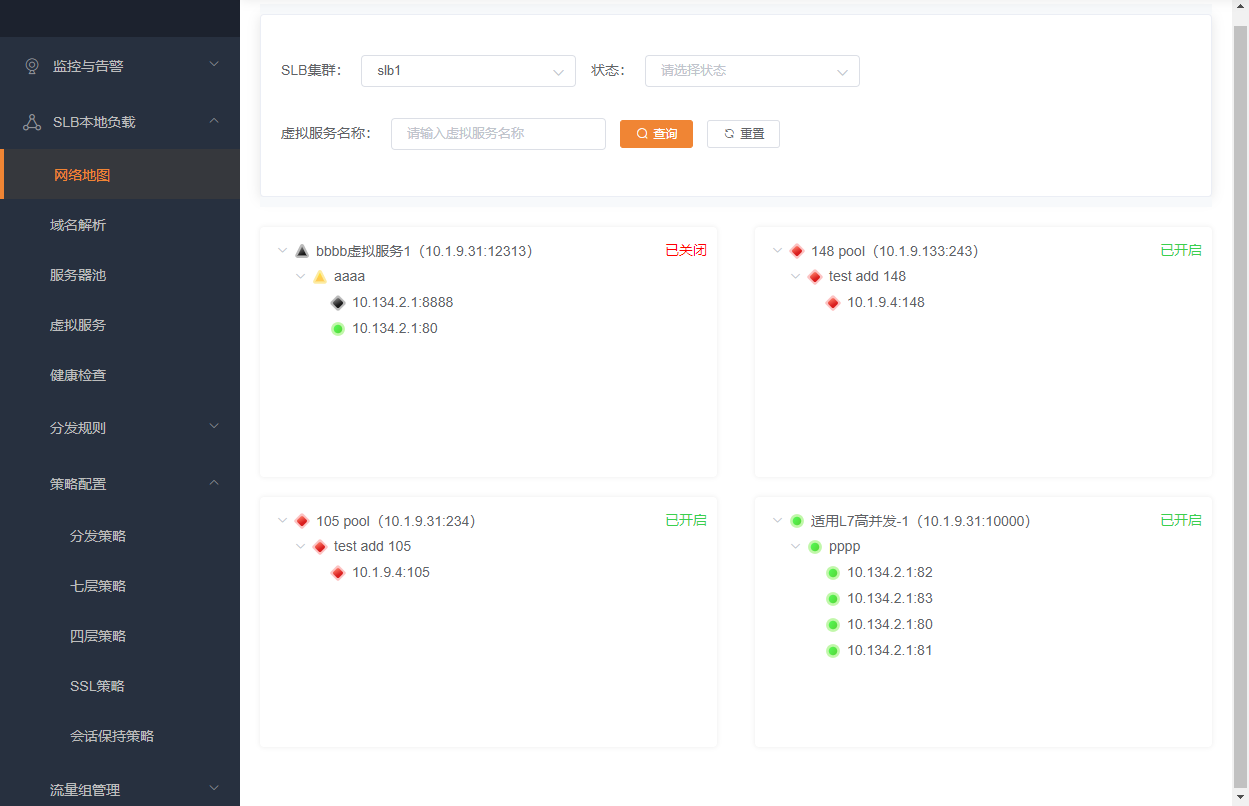Viewport: 1249px width, 806px height.
Task: Go to 健康检查 menu item
Action: coord(78,375)
